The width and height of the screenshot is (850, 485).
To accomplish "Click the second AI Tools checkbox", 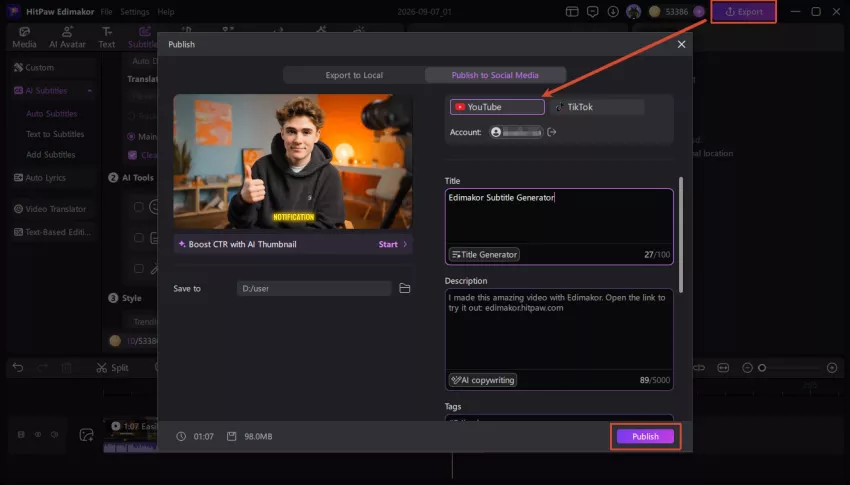I will 139,237.
